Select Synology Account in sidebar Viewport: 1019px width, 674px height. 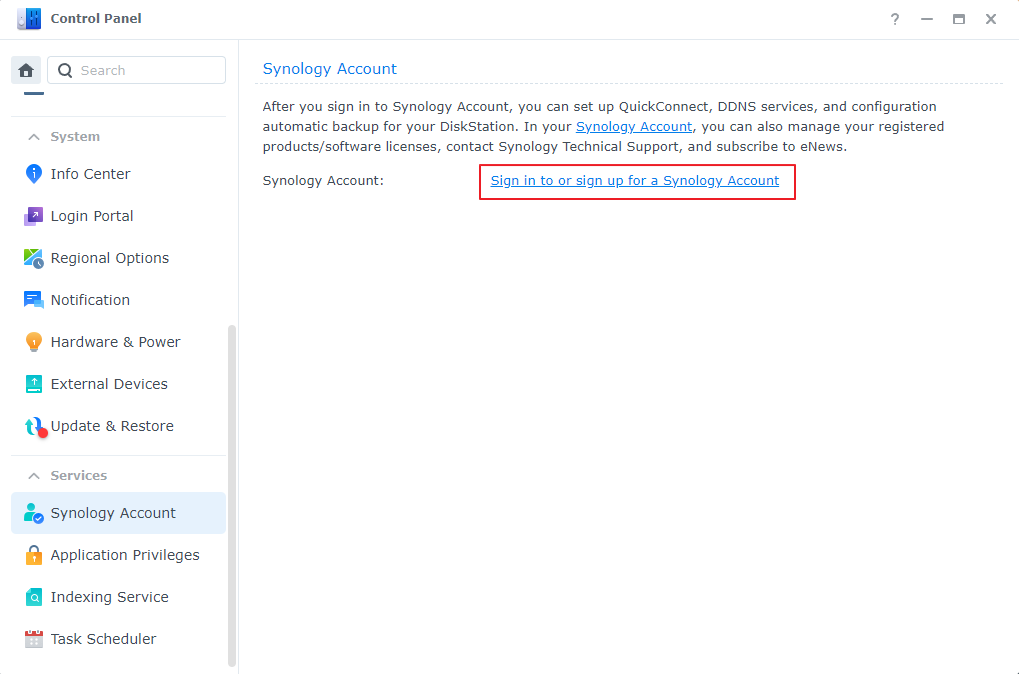118,513
